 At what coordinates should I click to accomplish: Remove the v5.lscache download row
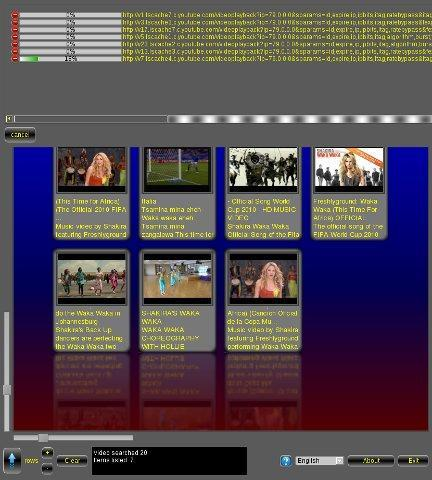click(15, 37)
